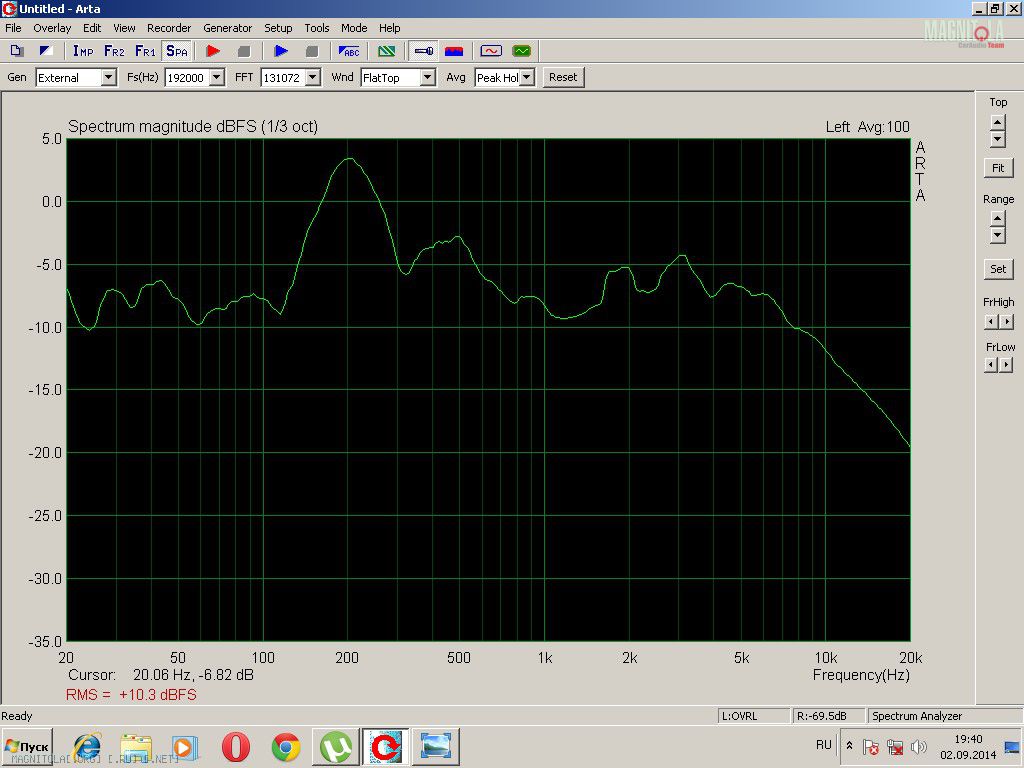This screenshot has height=768, width=1024.
Task: Click the Top up arrow stepper
Action: (998, 122)
